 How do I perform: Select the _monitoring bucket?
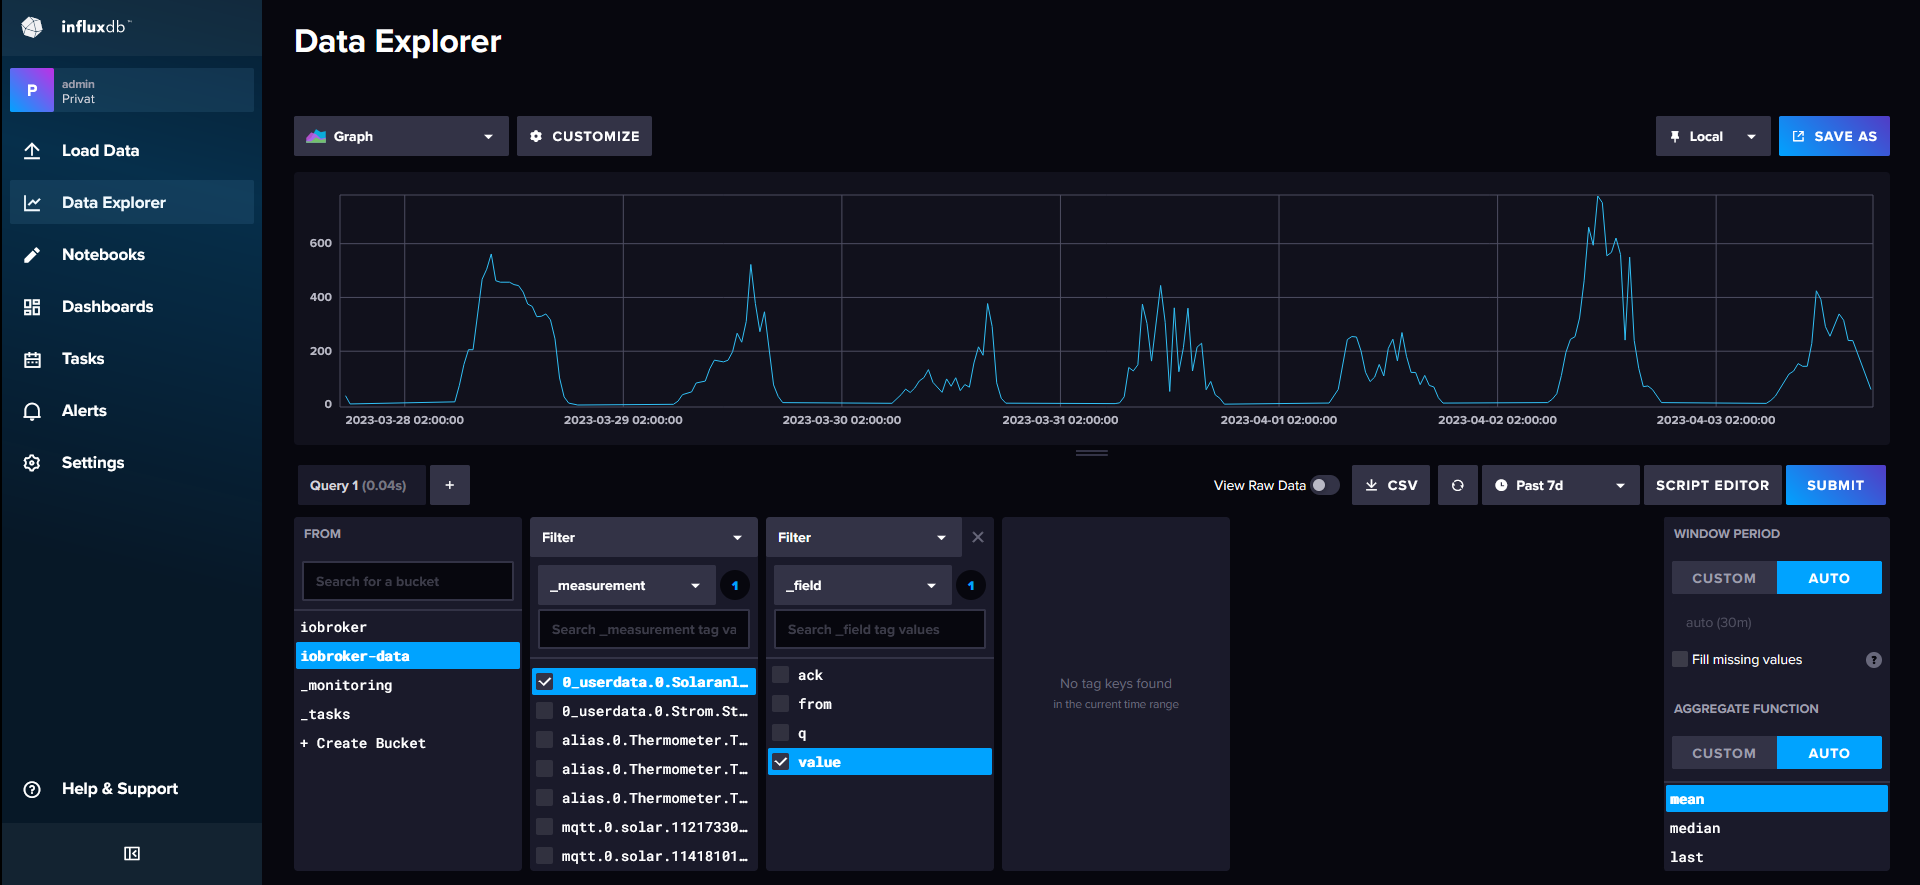pyautogui.click(x=408, y=685)
